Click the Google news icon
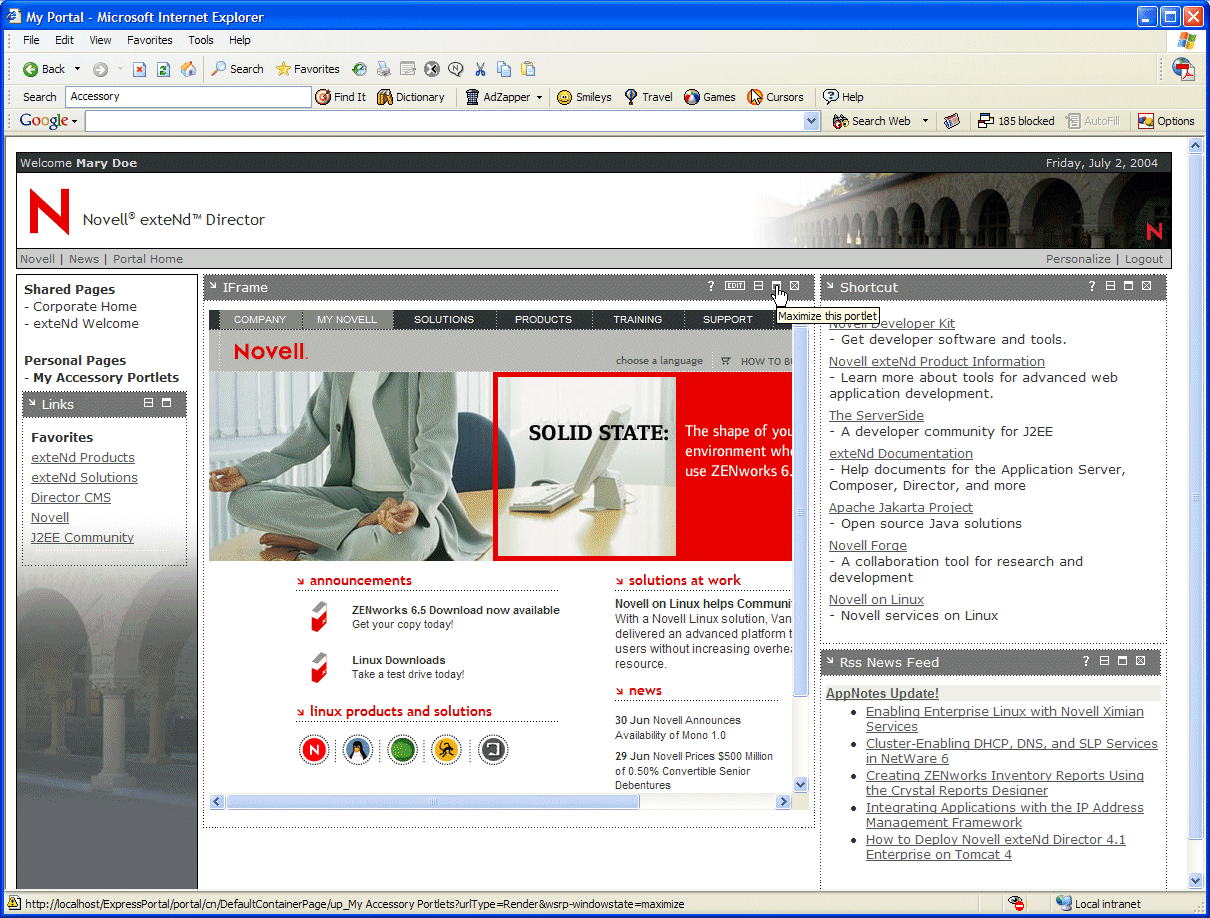1210x918 pixels. point(952,121)
